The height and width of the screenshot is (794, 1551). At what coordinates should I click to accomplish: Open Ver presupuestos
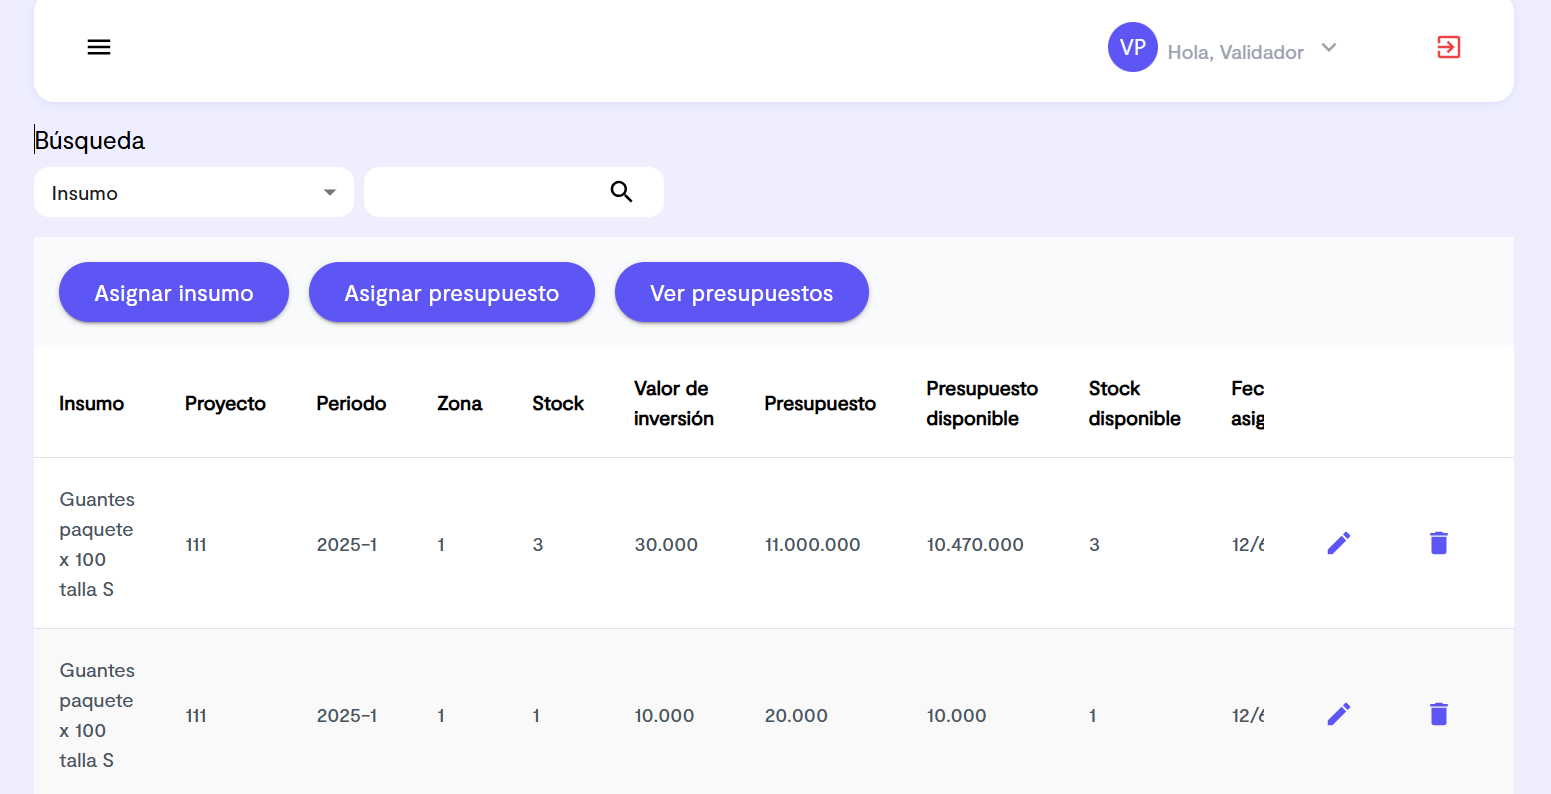click(741, 292)
